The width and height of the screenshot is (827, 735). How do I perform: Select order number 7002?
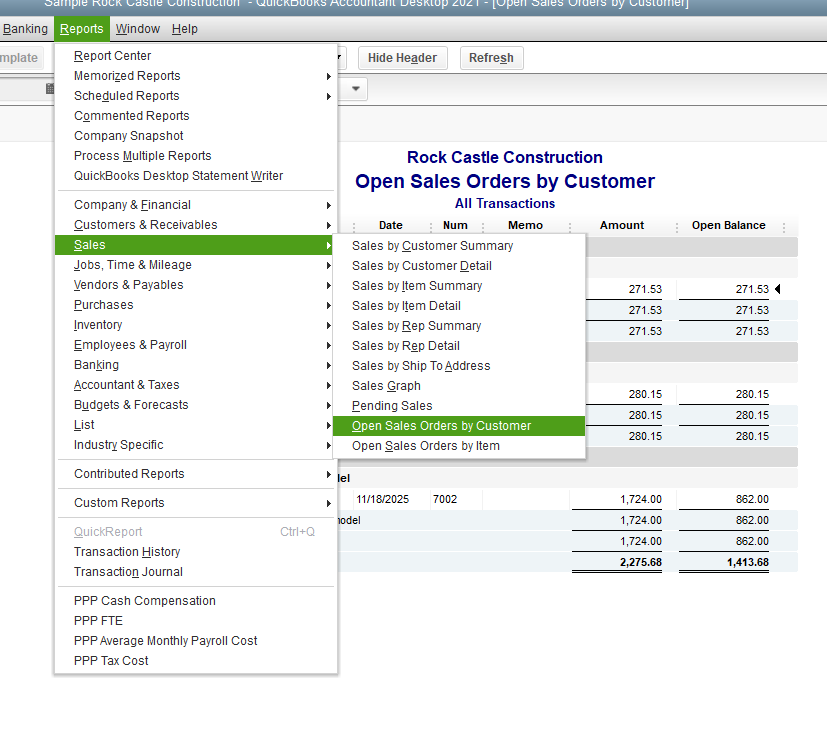(x=445, y=500)
